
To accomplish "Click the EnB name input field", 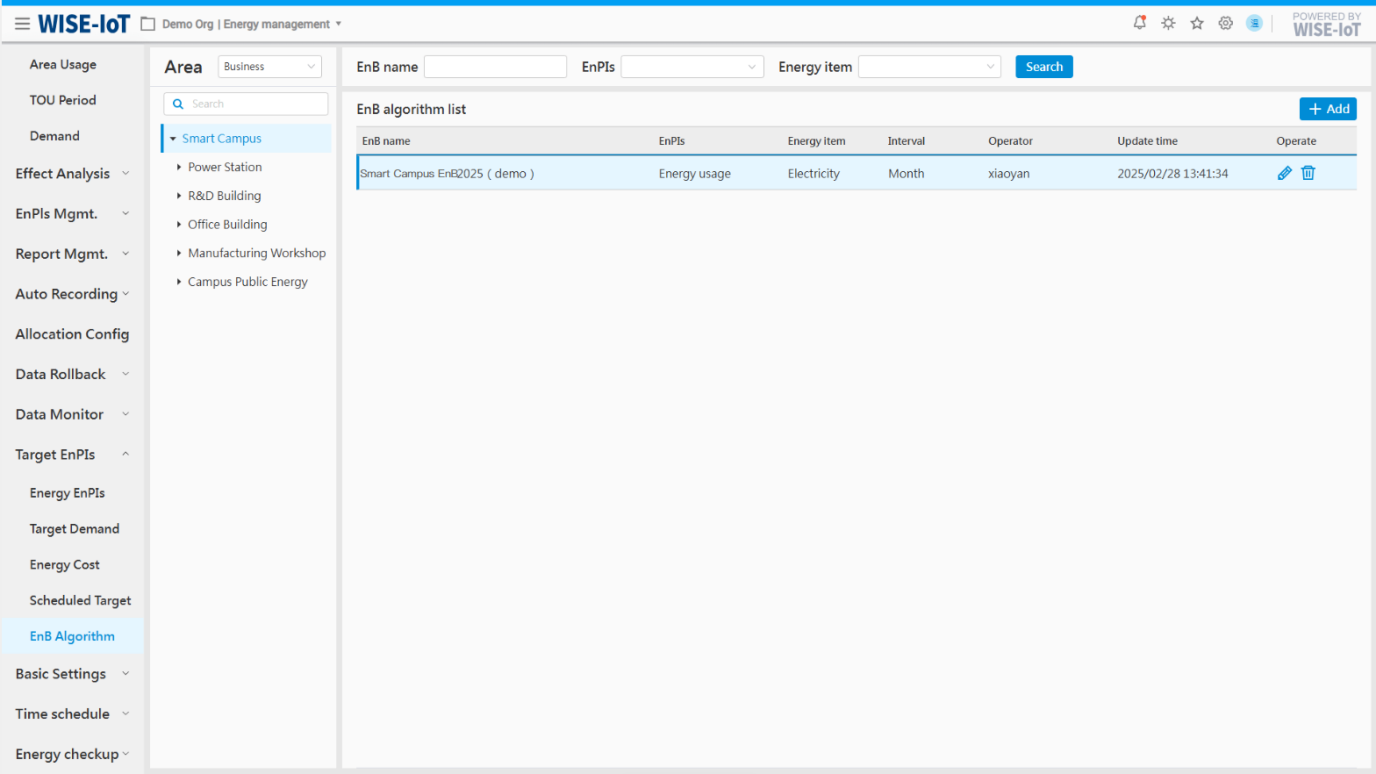I will pos(495,67).
